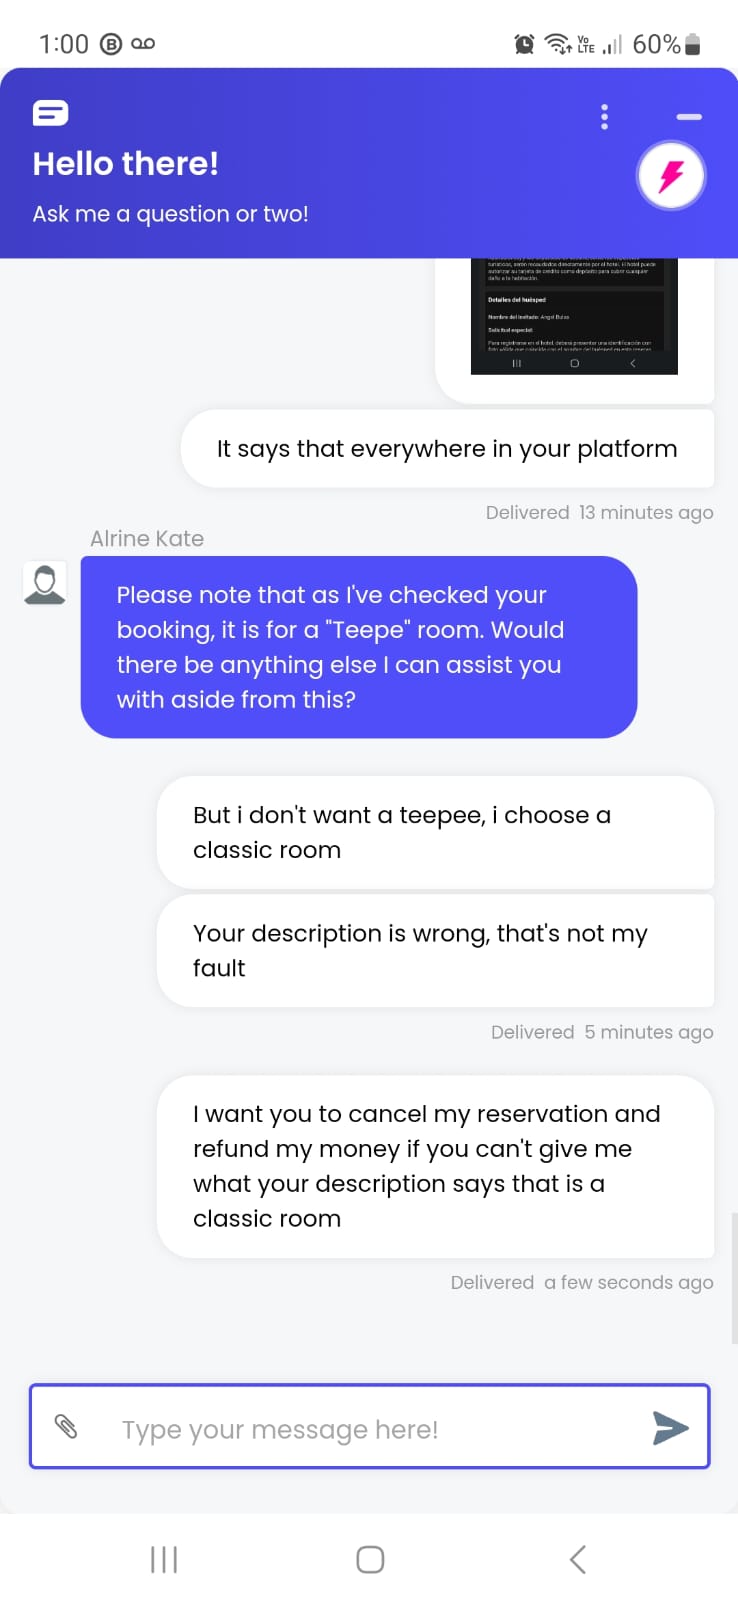Minimize the chat window with the dash icon

point(689,117)
